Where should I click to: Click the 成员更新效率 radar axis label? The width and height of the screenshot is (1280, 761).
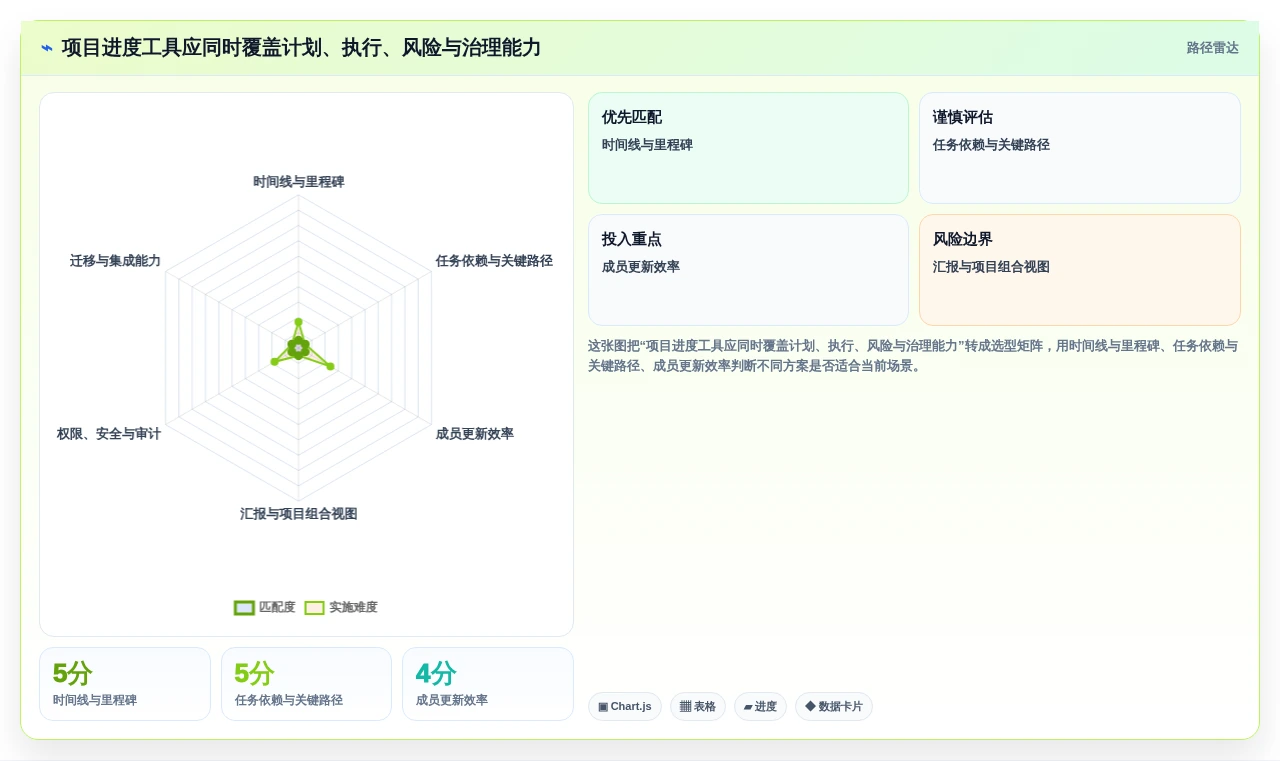[x=474, y=434]
